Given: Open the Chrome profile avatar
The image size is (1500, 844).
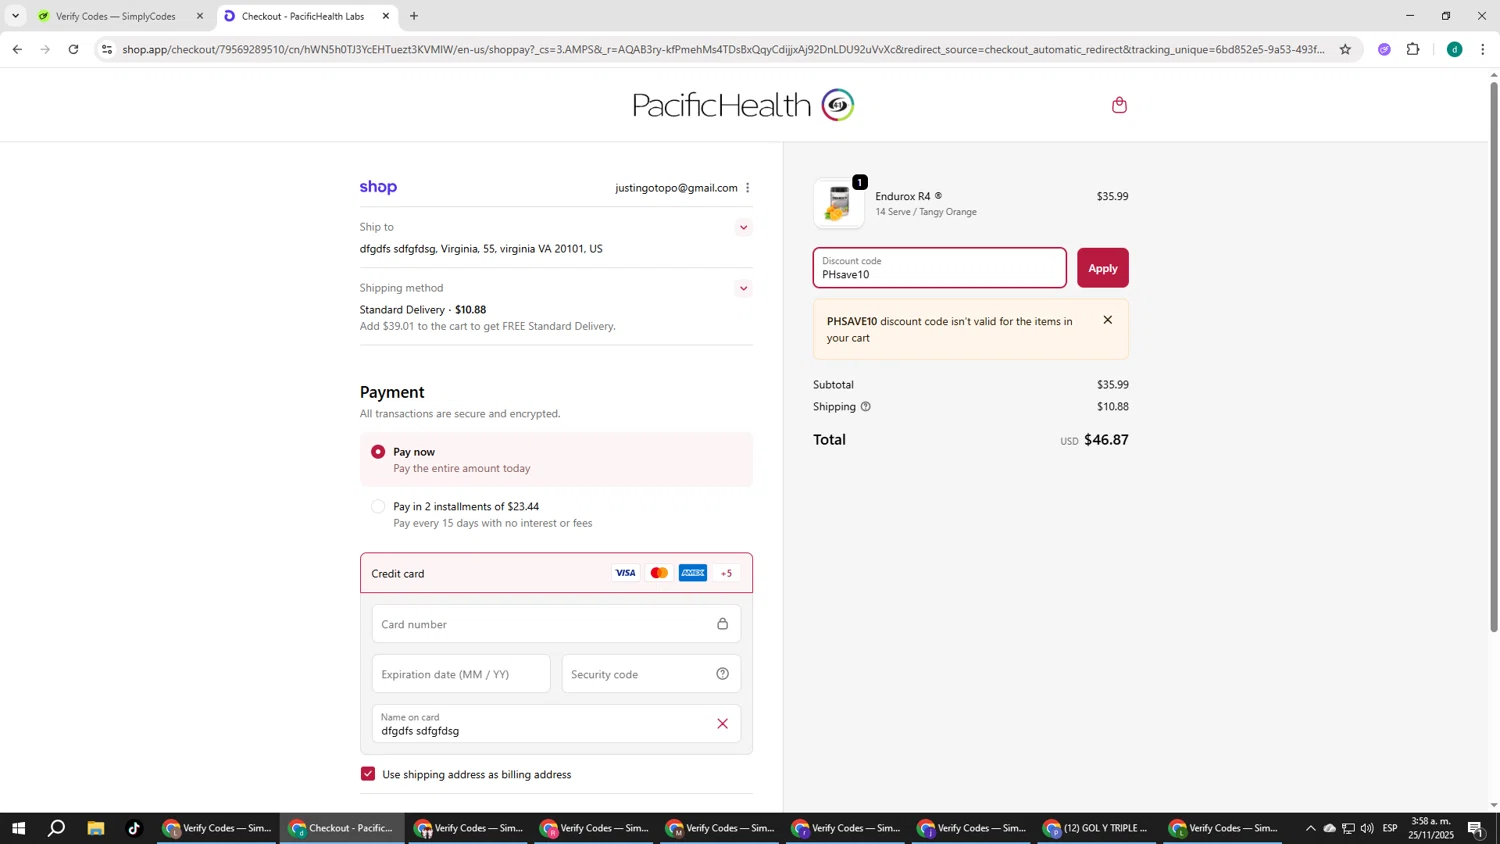Looking at the screenshot, I should point(1454,49).
